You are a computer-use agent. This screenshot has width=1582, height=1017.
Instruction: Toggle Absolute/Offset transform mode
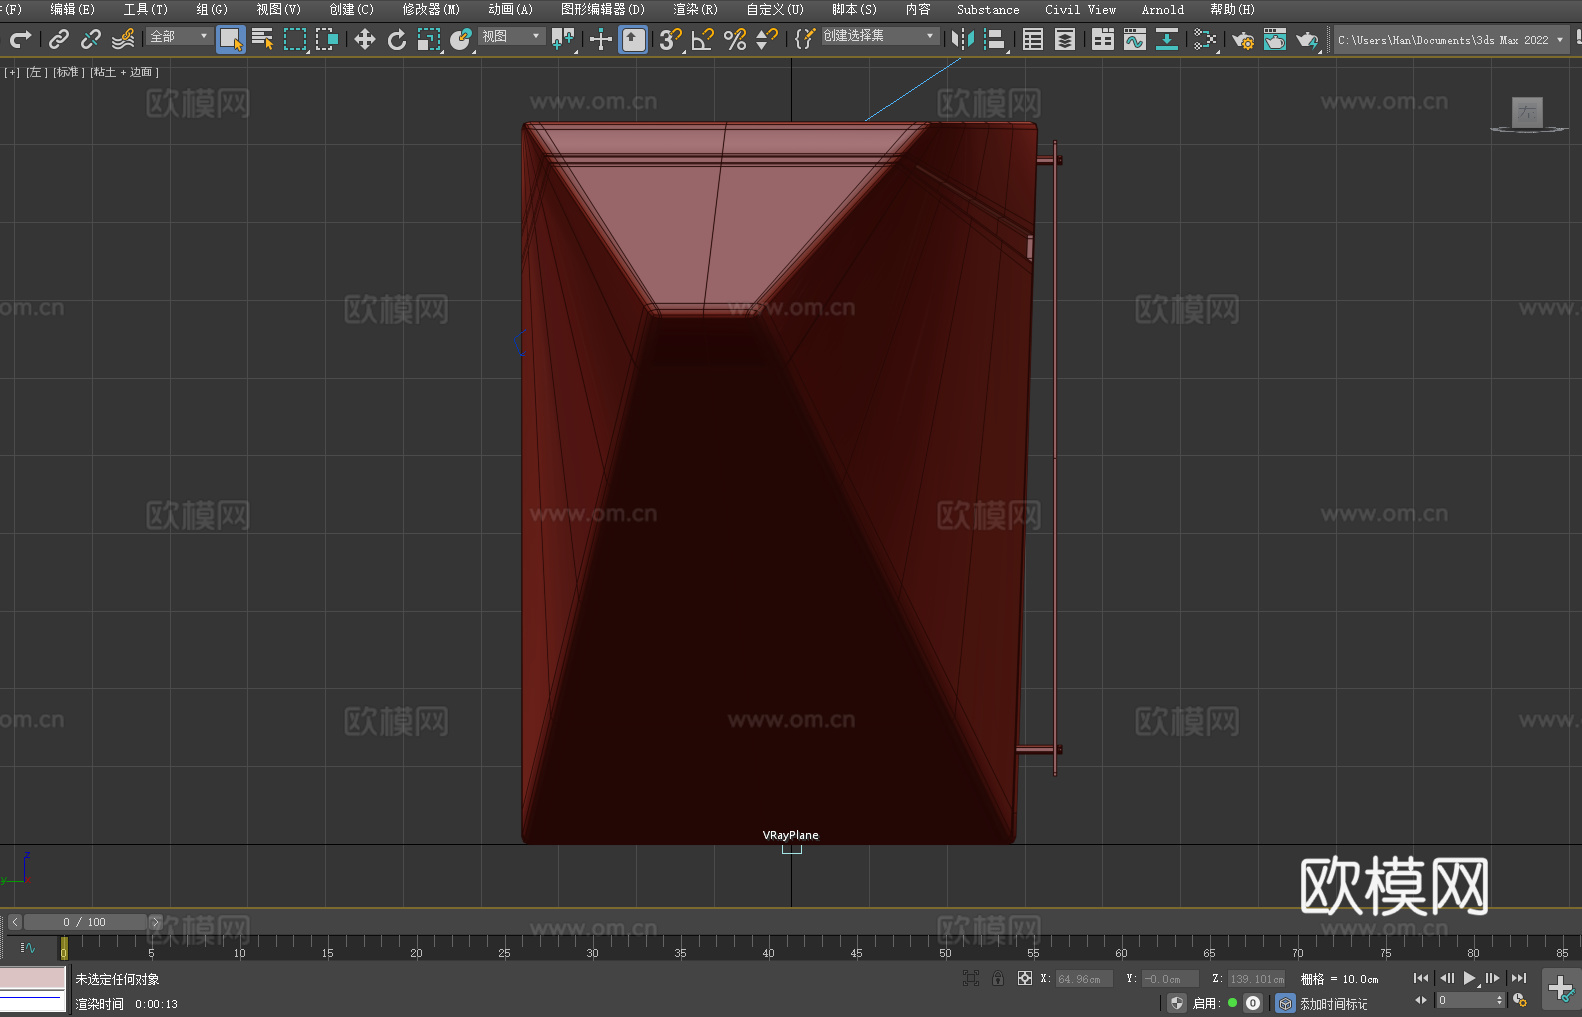click(x=1025, y=978)
